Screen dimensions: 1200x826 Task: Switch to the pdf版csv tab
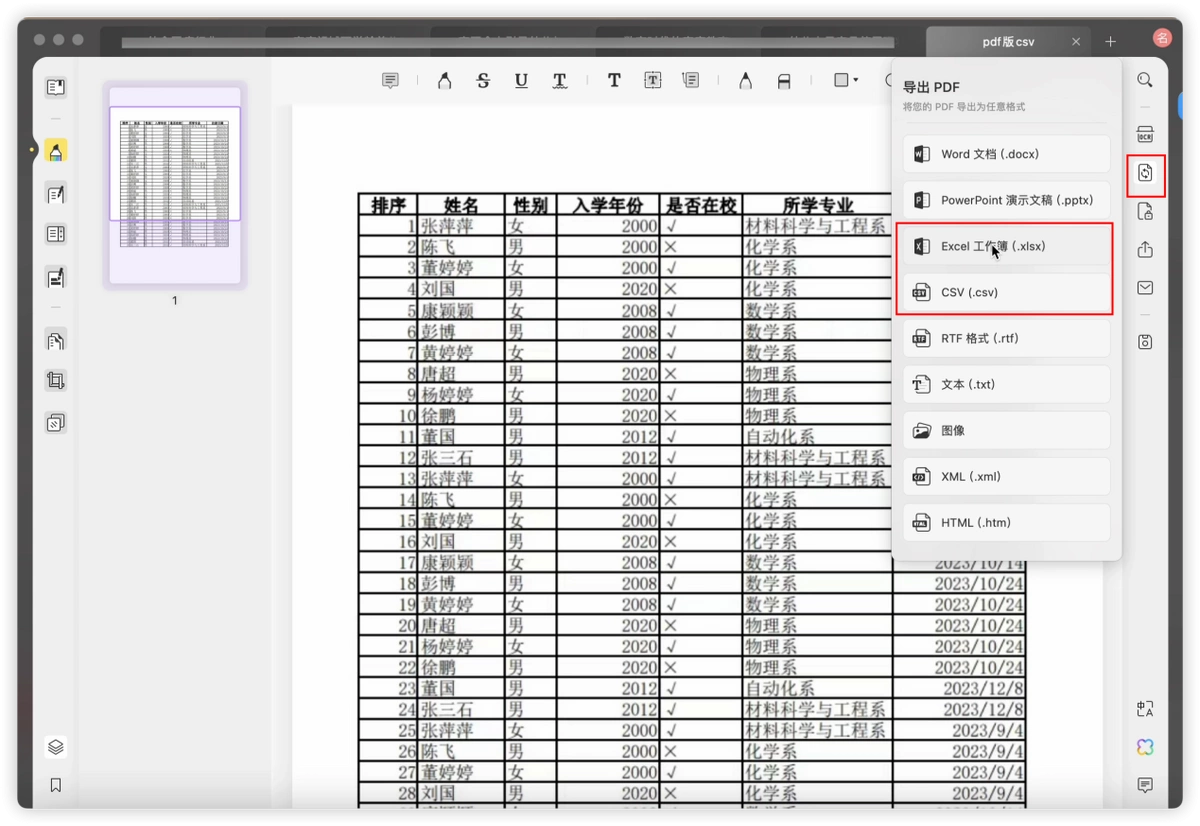1008,42
